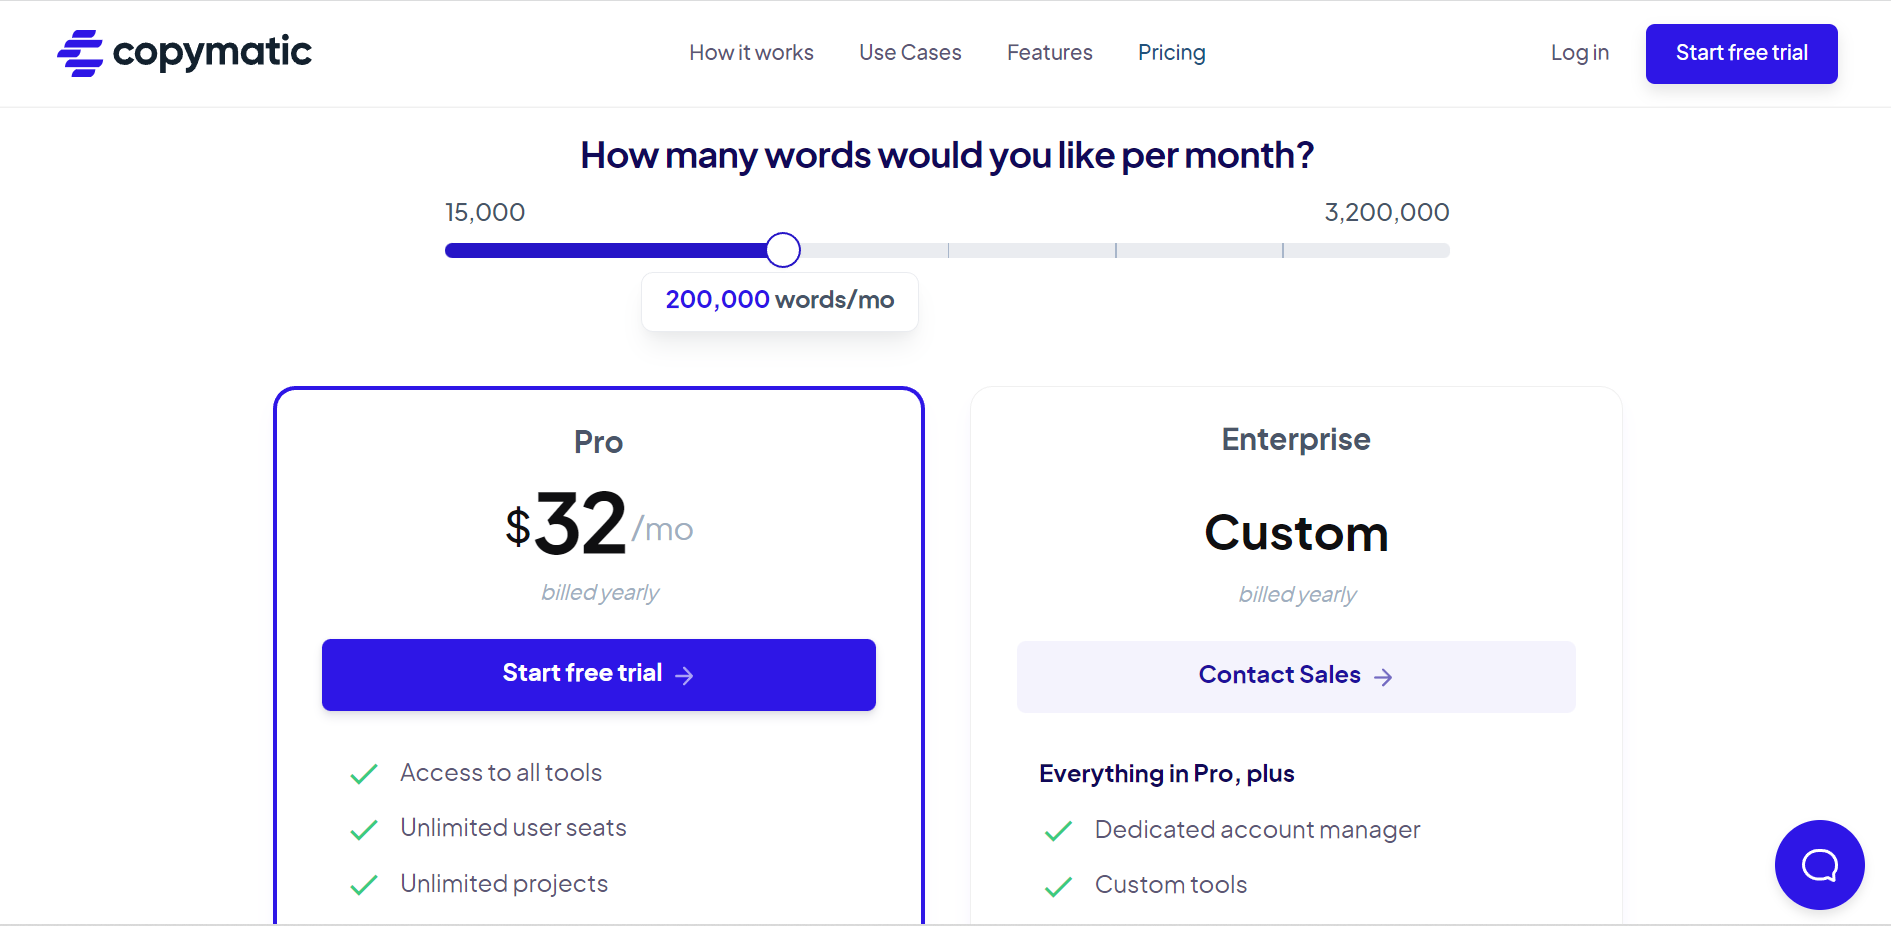Click the word count slider handle

click(783, 250)
